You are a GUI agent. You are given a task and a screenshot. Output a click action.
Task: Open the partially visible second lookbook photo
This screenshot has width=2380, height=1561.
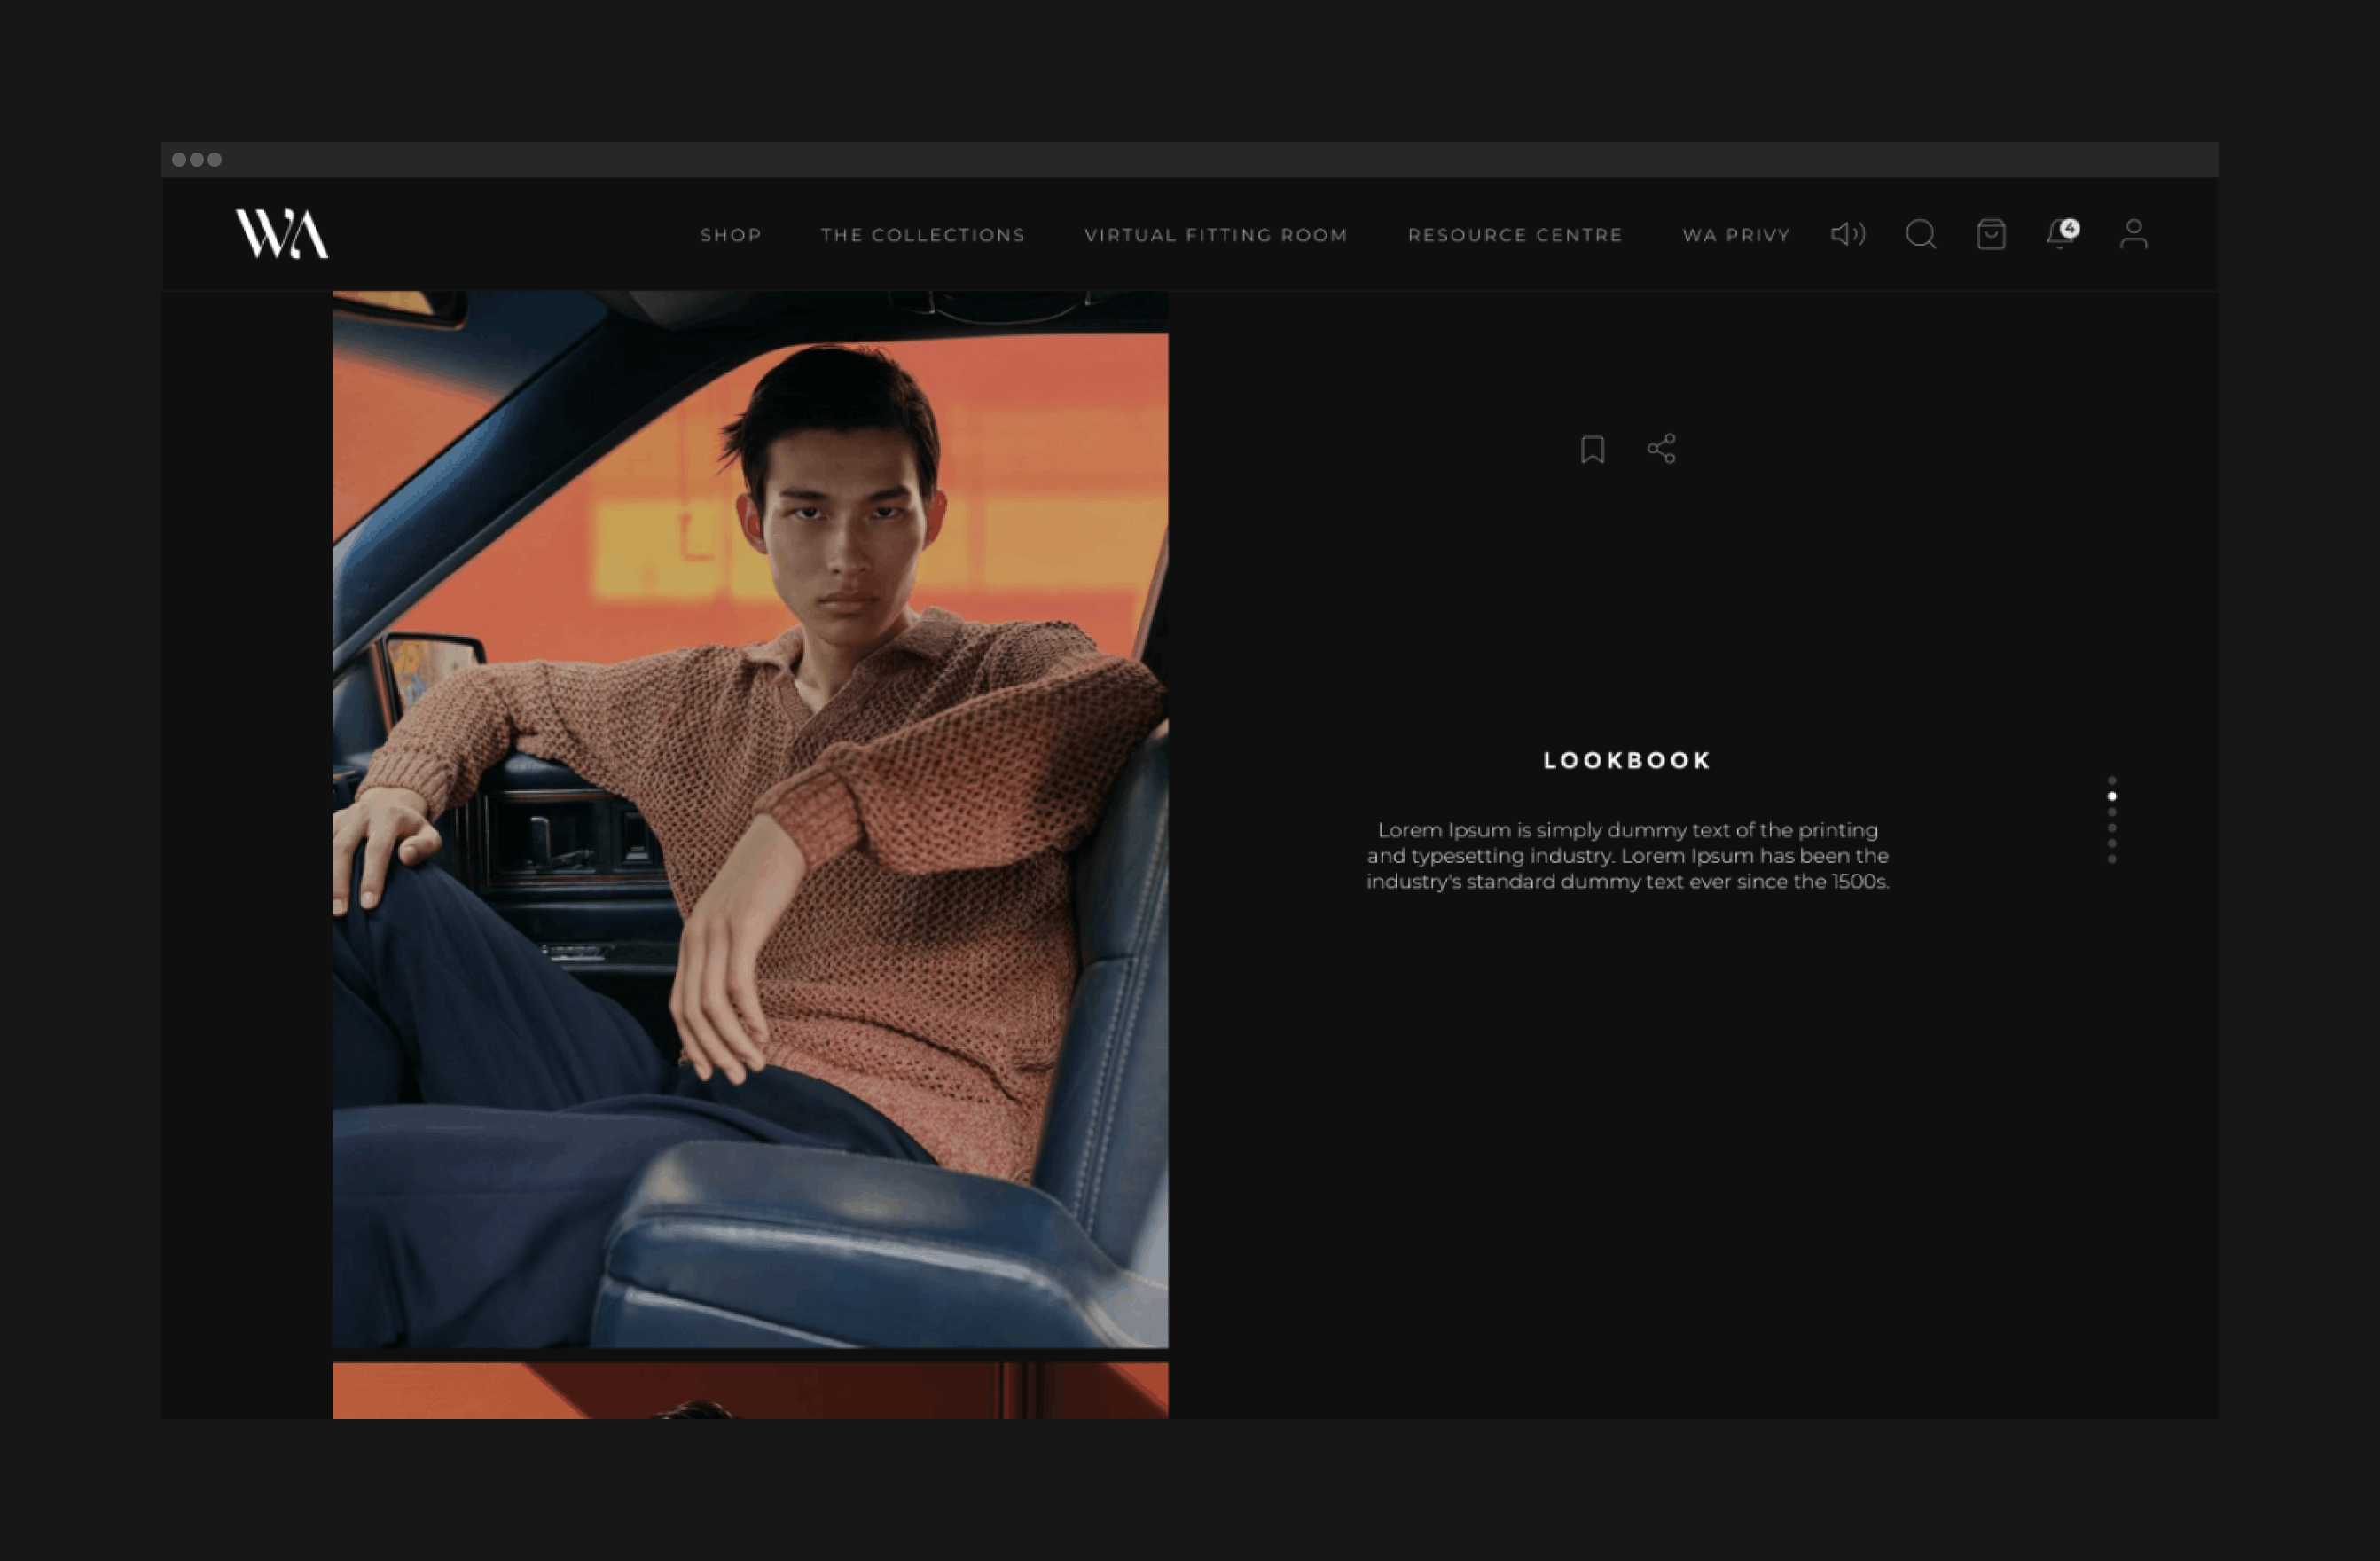coord(750,1390)
